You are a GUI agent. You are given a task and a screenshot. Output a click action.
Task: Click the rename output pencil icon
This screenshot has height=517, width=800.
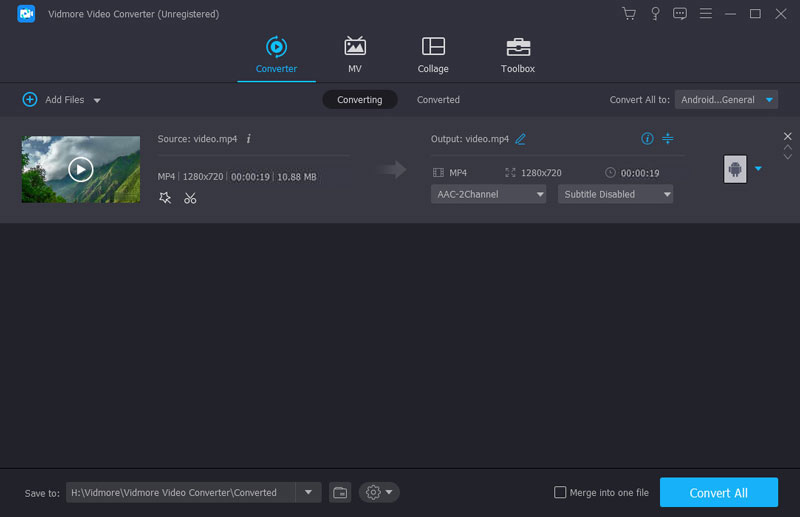[520, 139]
